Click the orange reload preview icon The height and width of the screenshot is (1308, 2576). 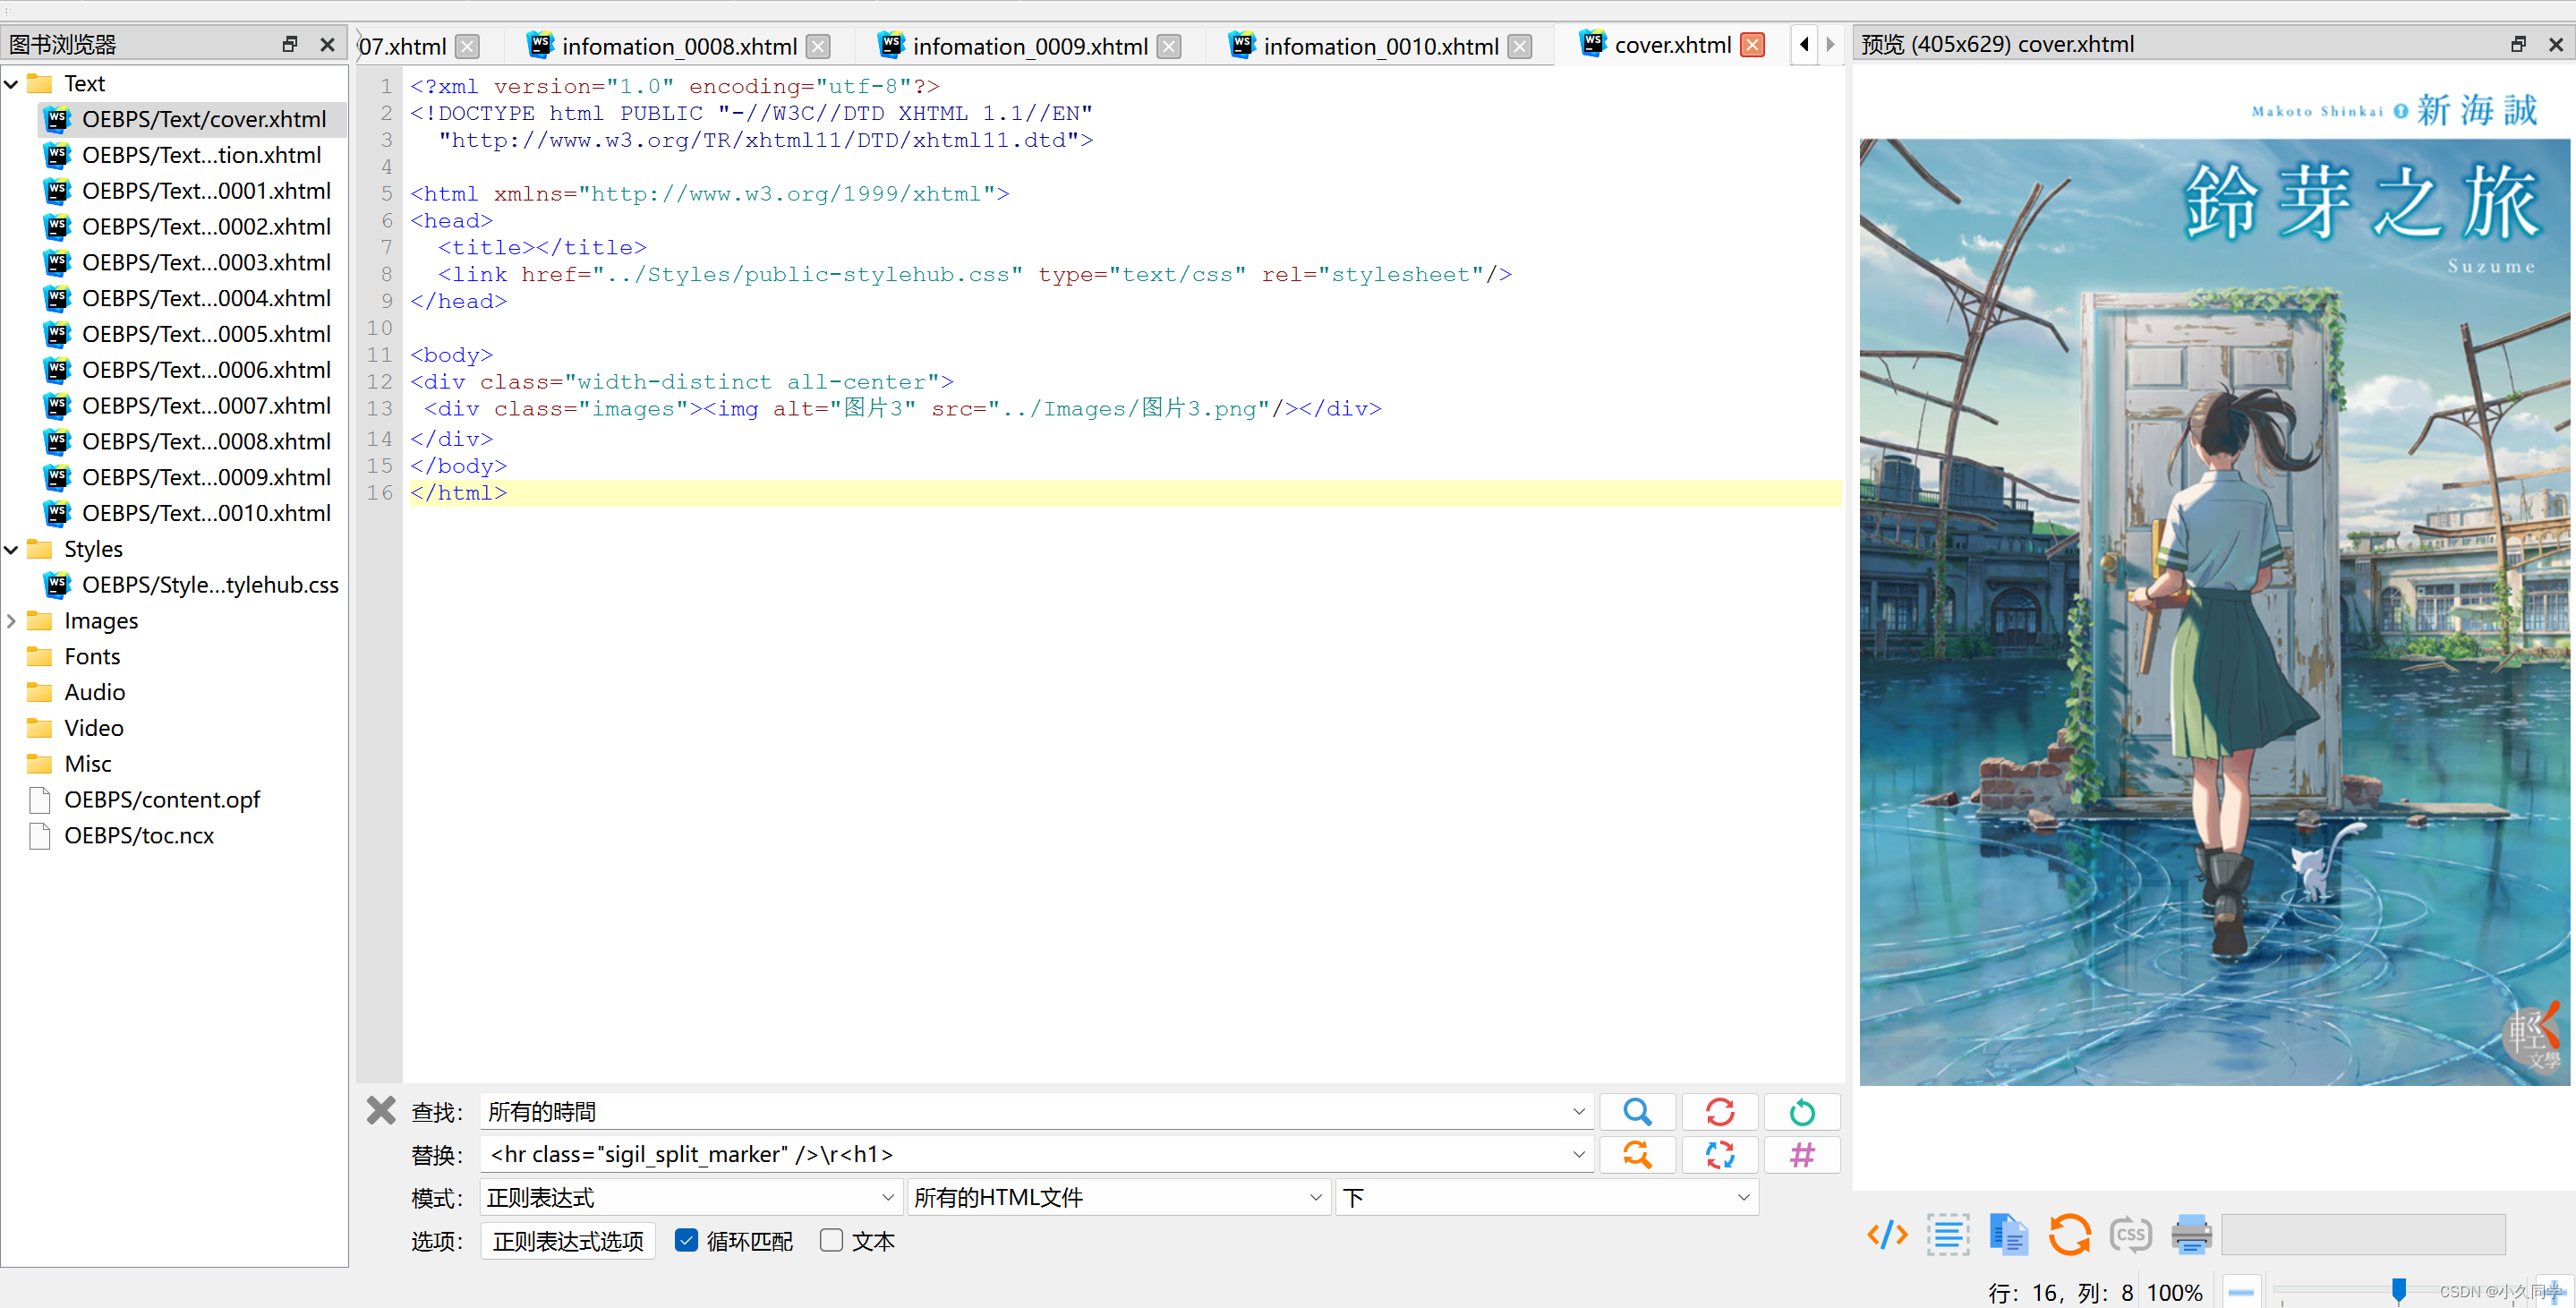tap(2069, 1234)
